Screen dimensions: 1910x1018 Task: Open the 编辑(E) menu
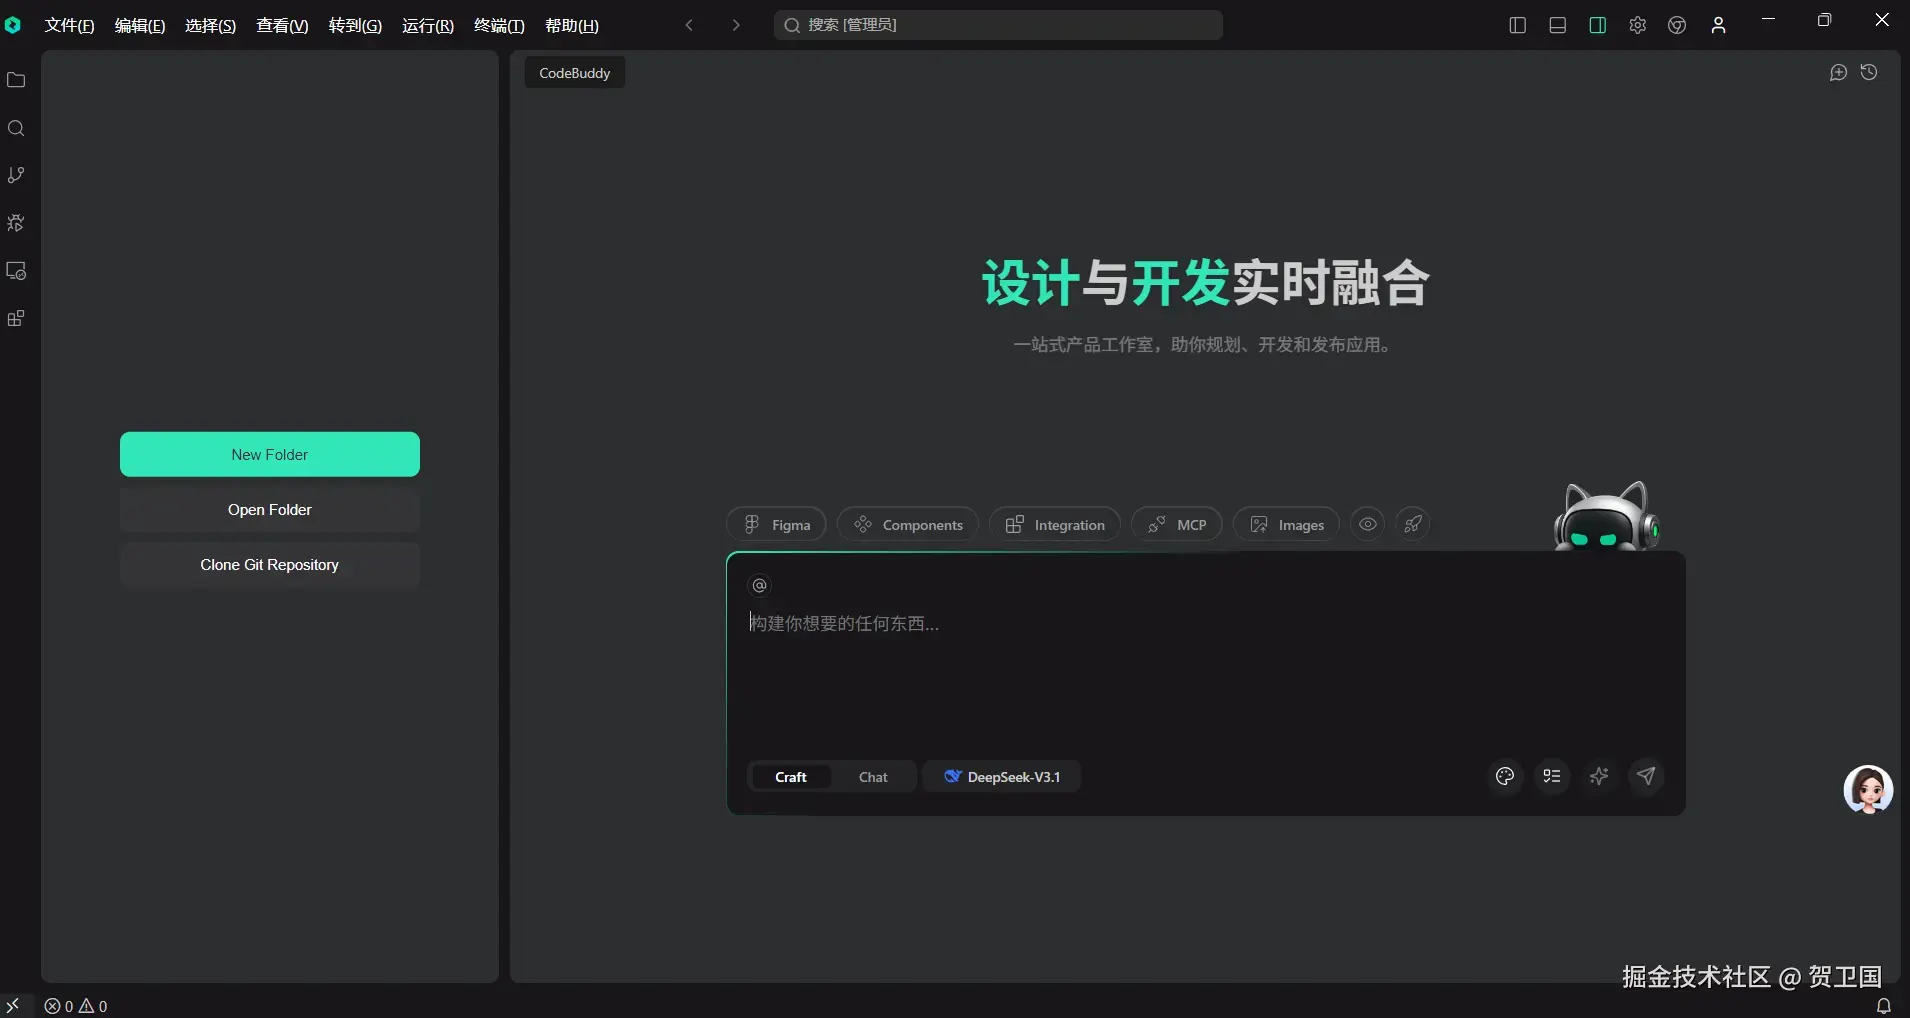(140, 25)
